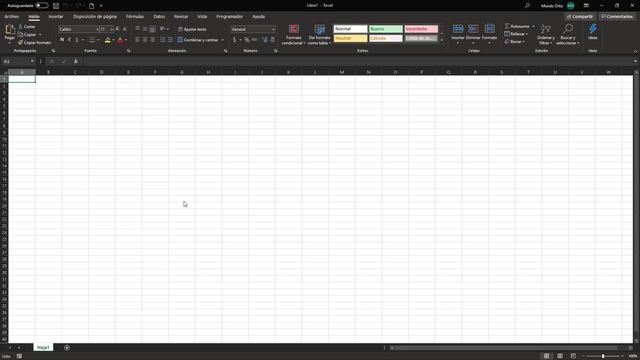Viewport: 640px width, 360px height.
Task: Open the Rellenar dropdown
Action: coord(516,34)
